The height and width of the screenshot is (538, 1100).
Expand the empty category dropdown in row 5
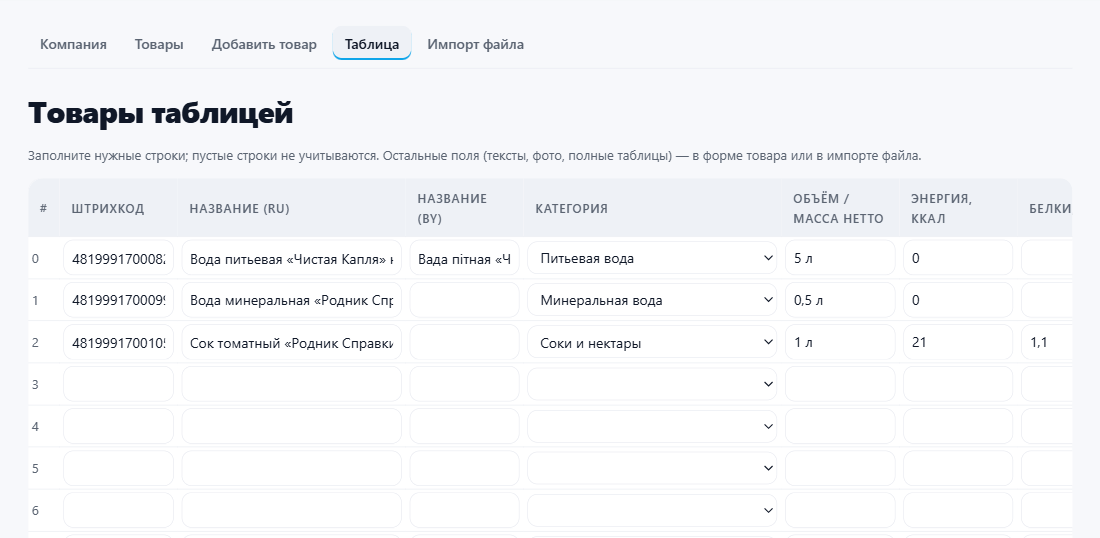point(652,468)
